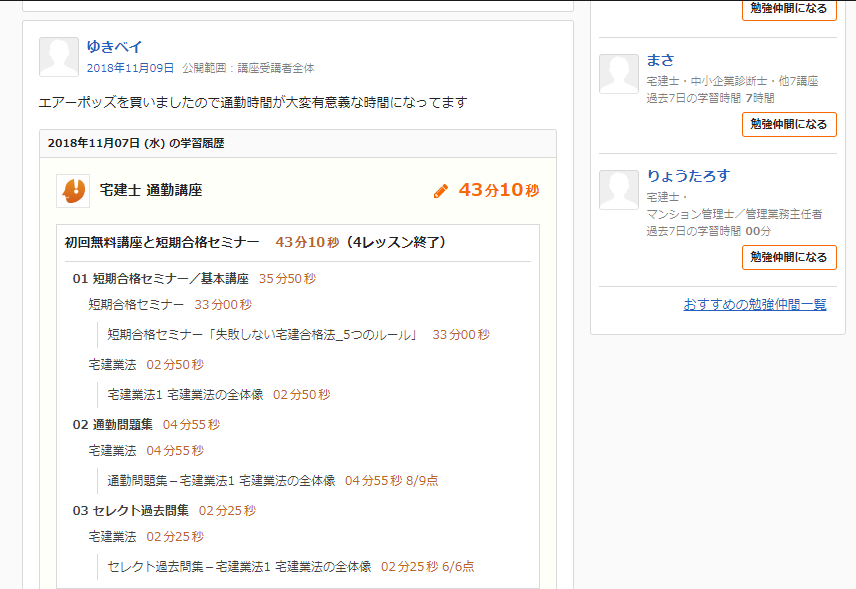This screenshot has height=589, width=856.
Task: Click 02 通勤問題集 row
Action: click(146, 425)
